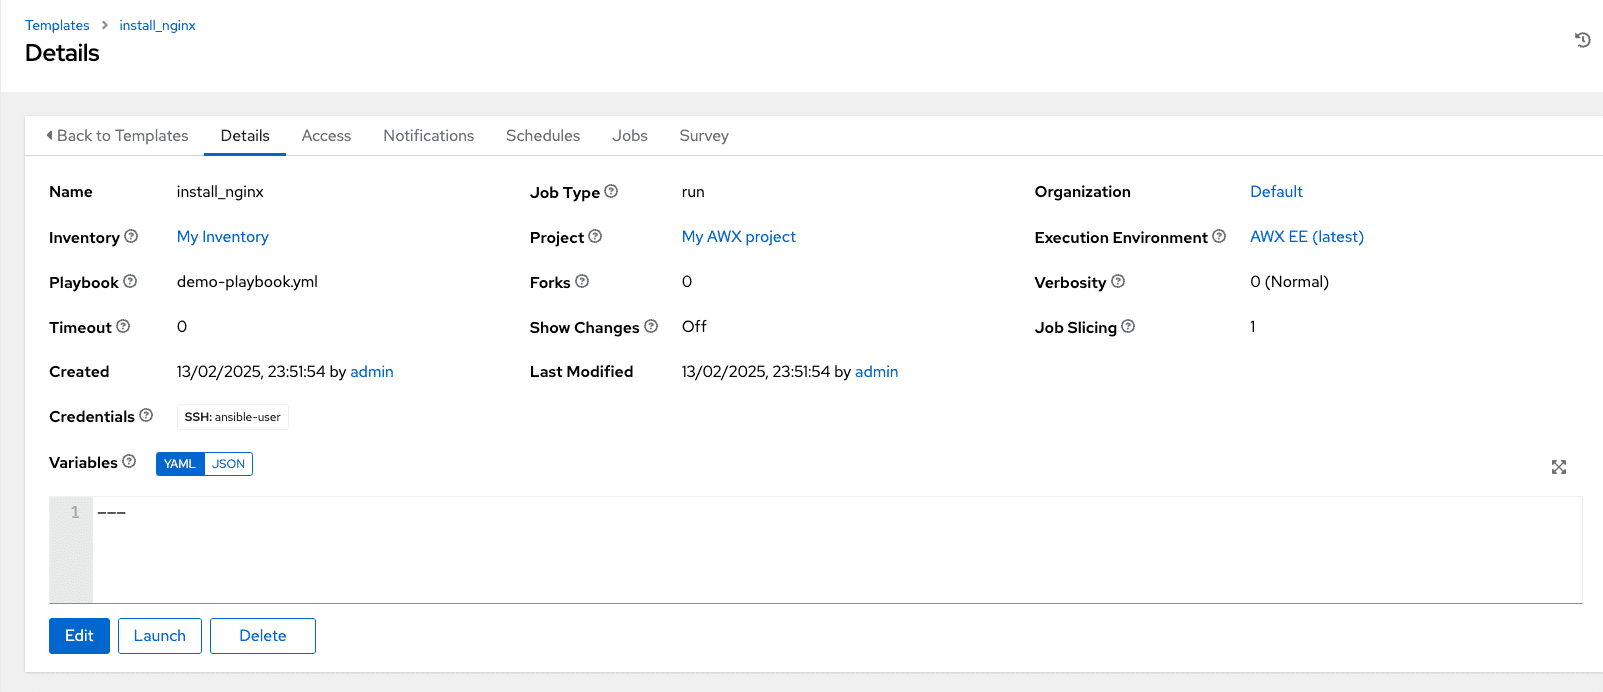Open the Survey tab
This screenshot has height=692, width=1603.
click(x=704, y=135)
